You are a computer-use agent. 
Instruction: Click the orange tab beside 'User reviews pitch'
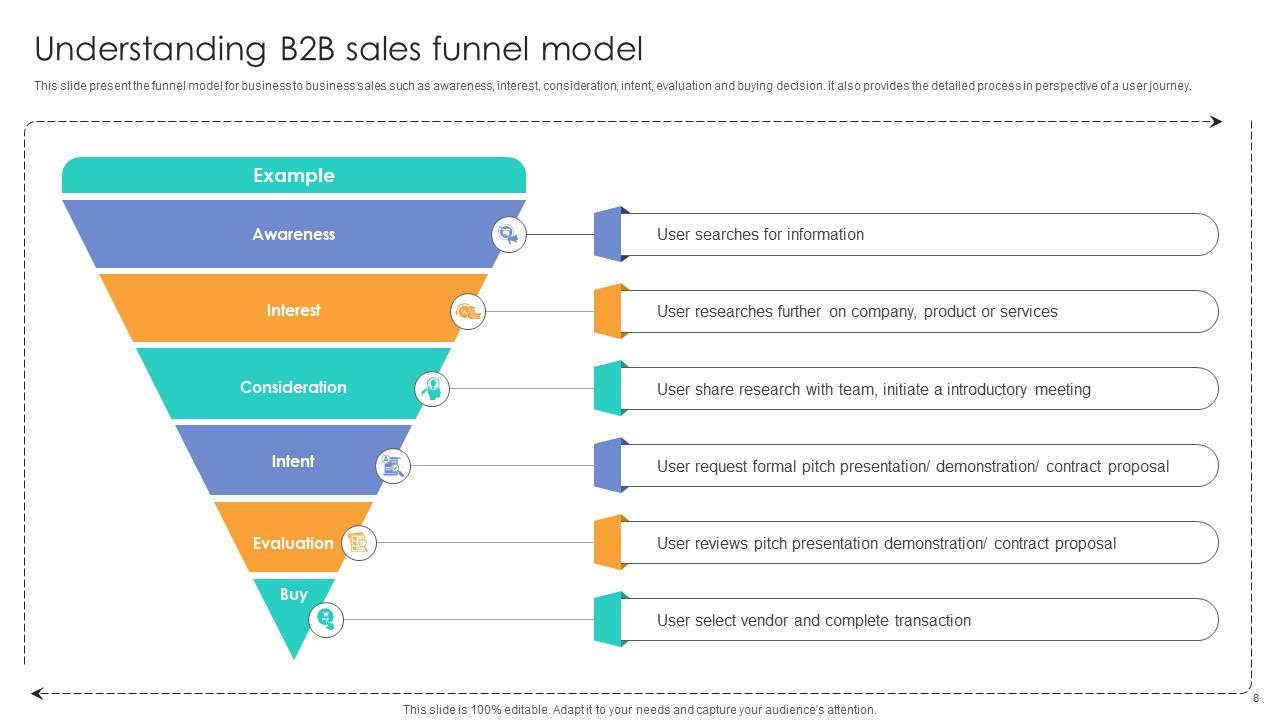click(x=608, y=542)
